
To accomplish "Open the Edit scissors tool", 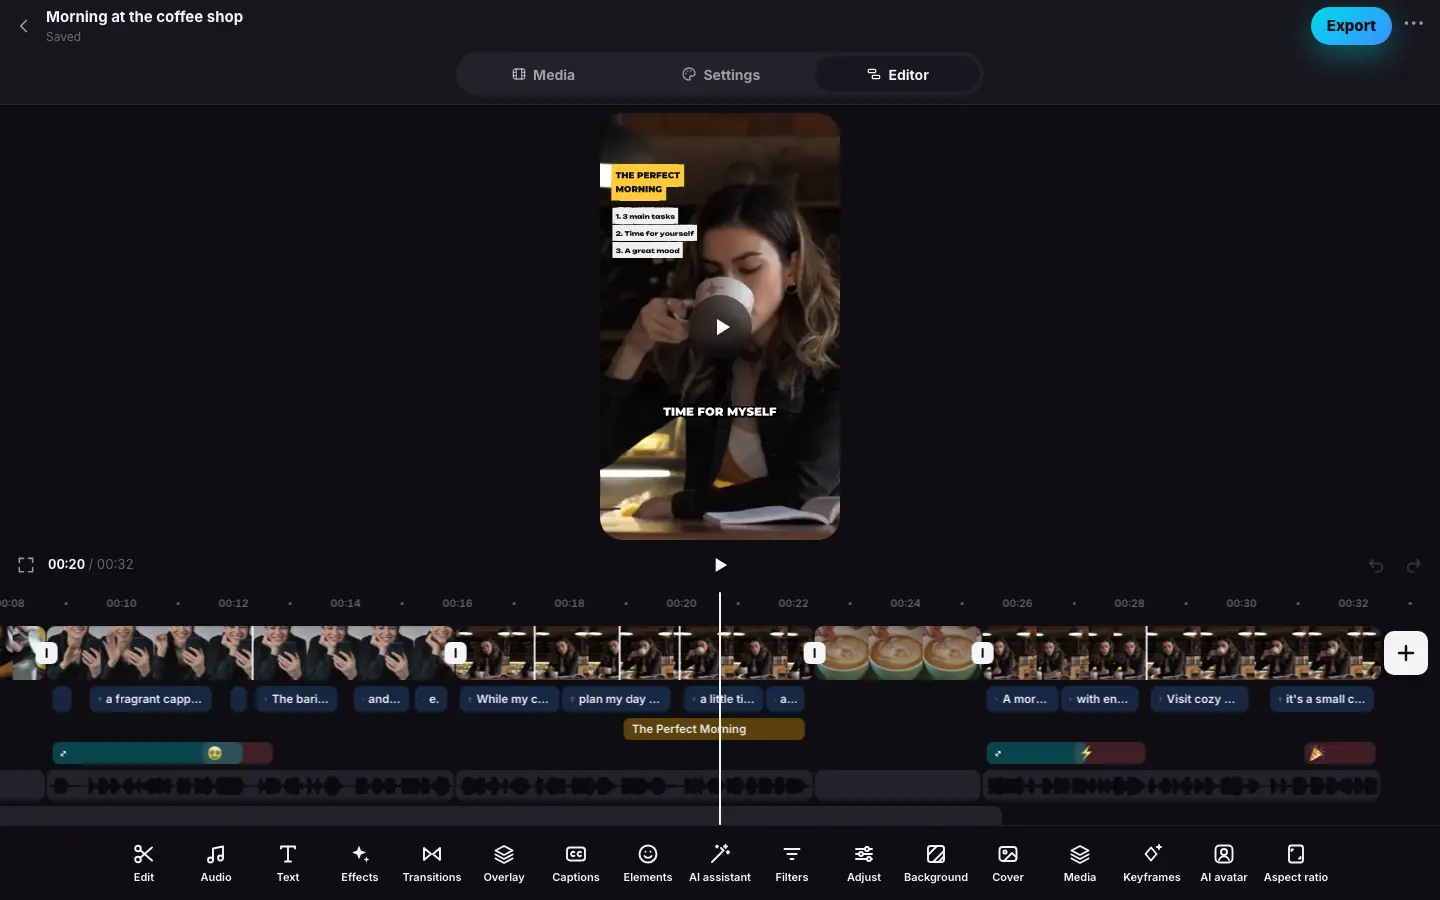I will tap(144, 863).
